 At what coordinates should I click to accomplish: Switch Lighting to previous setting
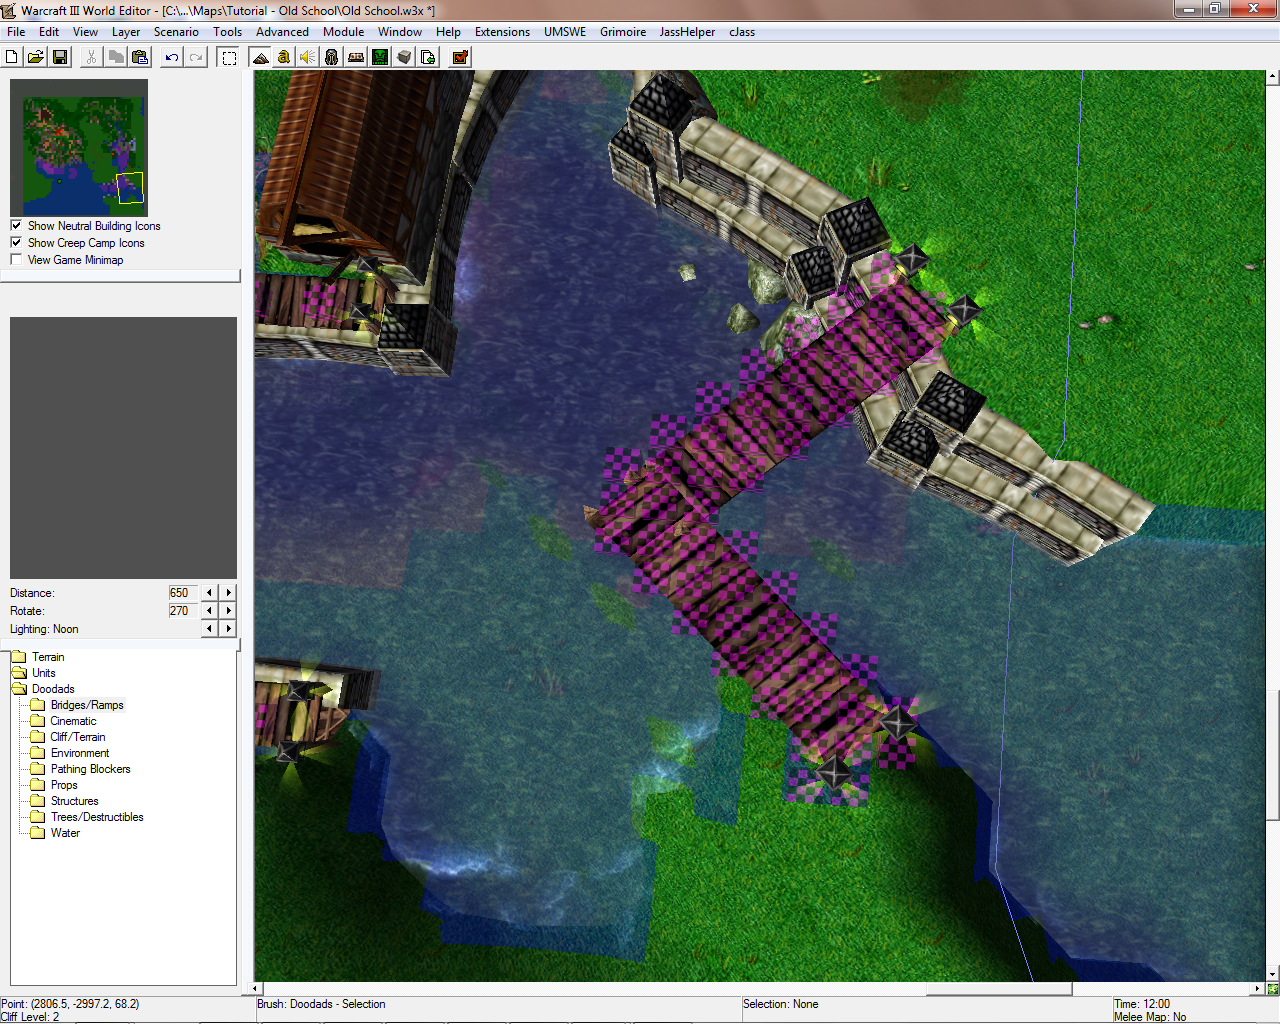tap(209, 629)
